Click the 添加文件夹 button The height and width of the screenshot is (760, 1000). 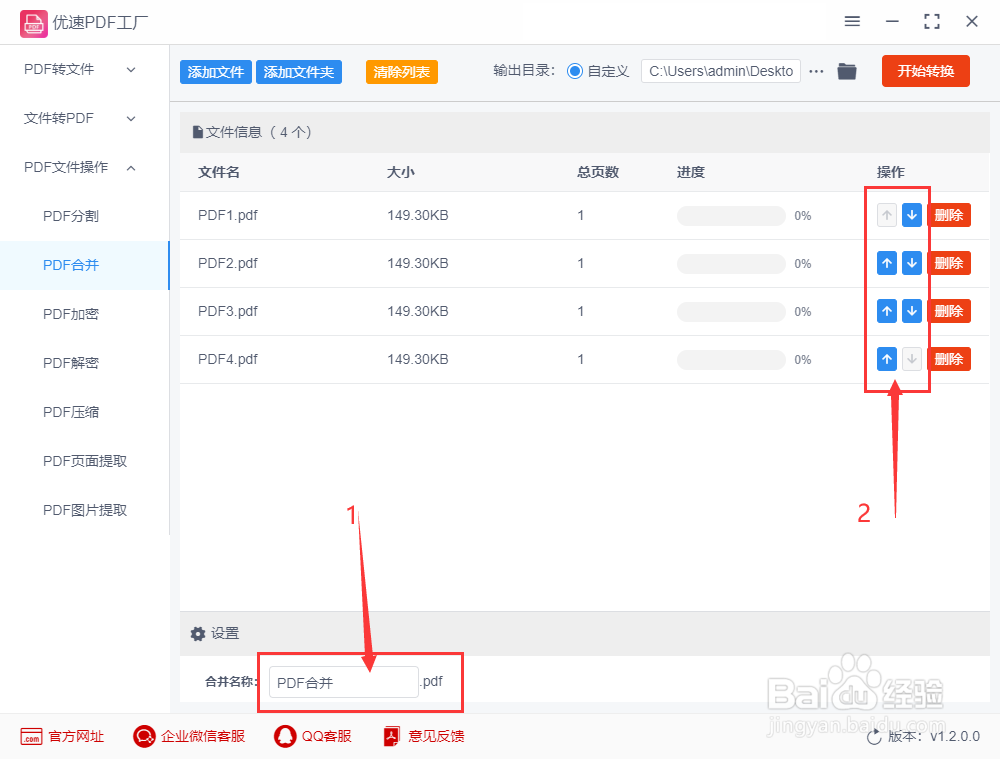coord(298,72)
